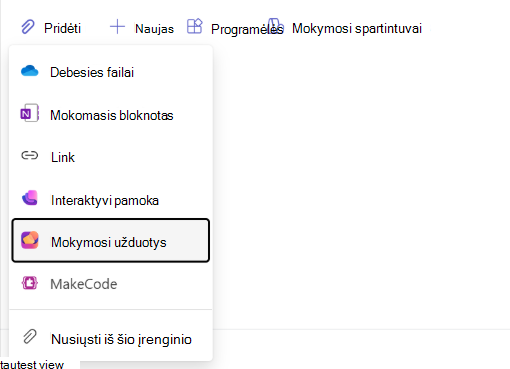Click the chain link icon
The height and width of the screenshot is (369, 510).
pyautogui.click(x=30, y=155)
